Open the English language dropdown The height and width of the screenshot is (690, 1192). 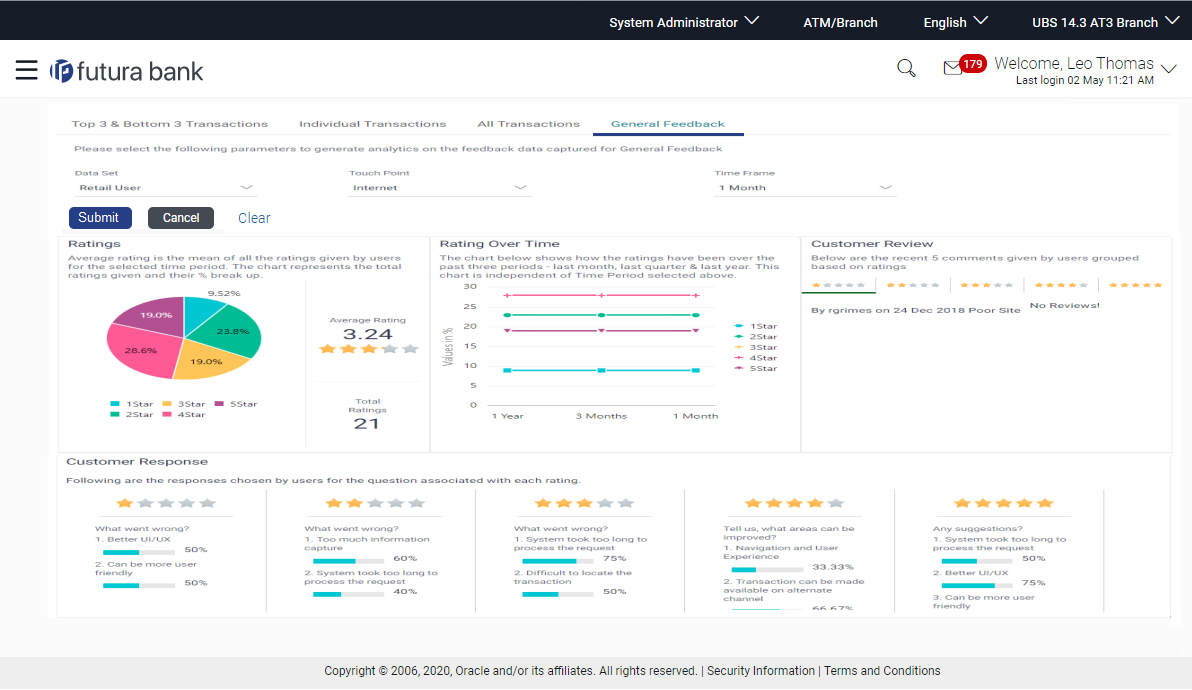[x=955, y=22]
